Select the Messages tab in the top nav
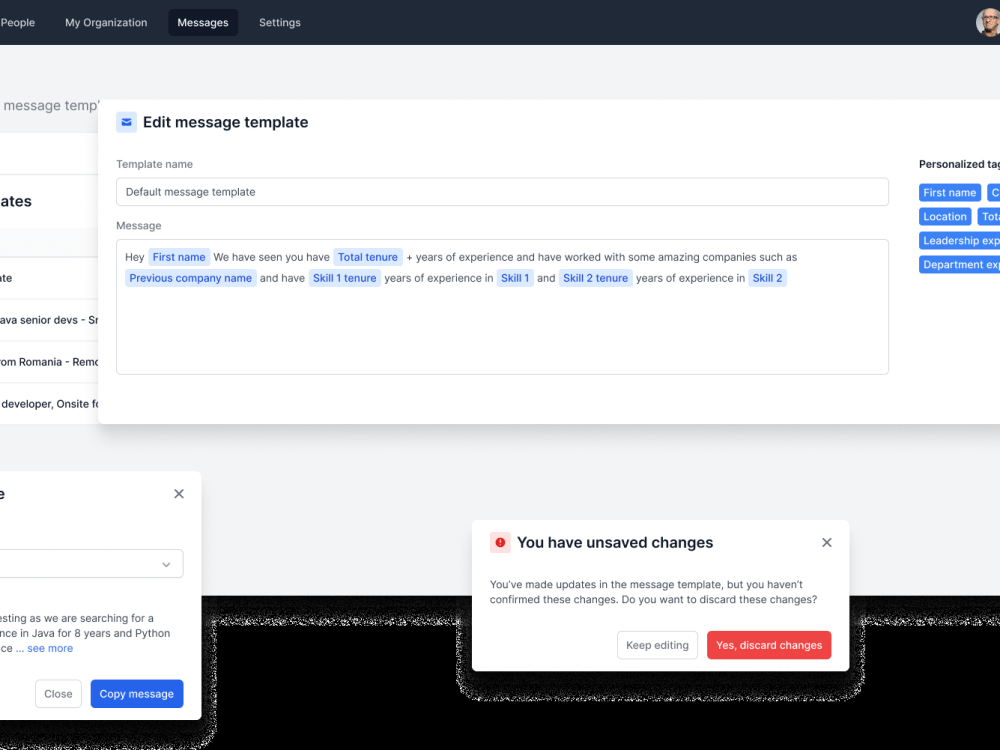Image resolution: width=1000 pixels, height=750 pixels. (x=203, y=22)
